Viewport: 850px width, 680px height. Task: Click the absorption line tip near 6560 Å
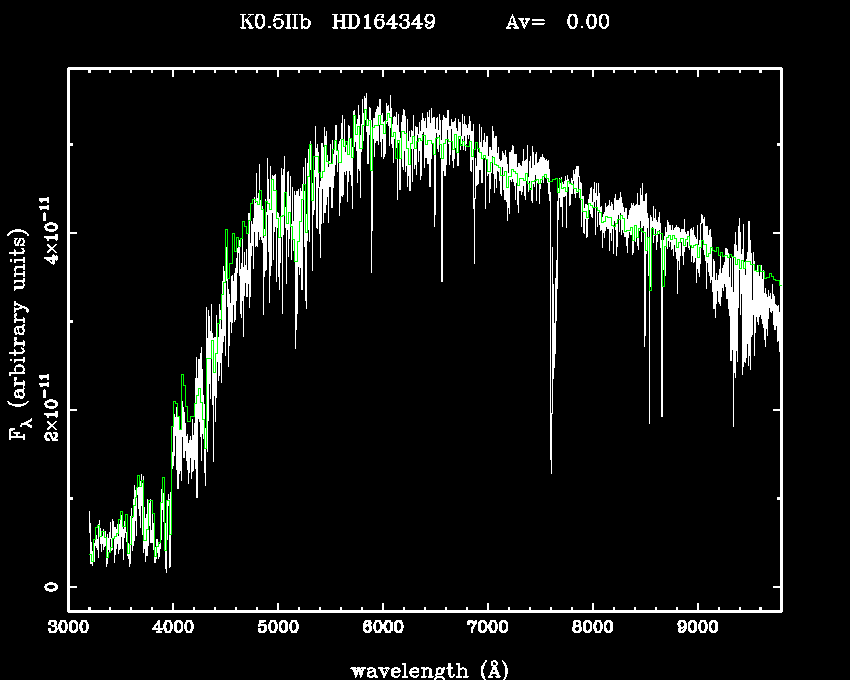[441, 280]
